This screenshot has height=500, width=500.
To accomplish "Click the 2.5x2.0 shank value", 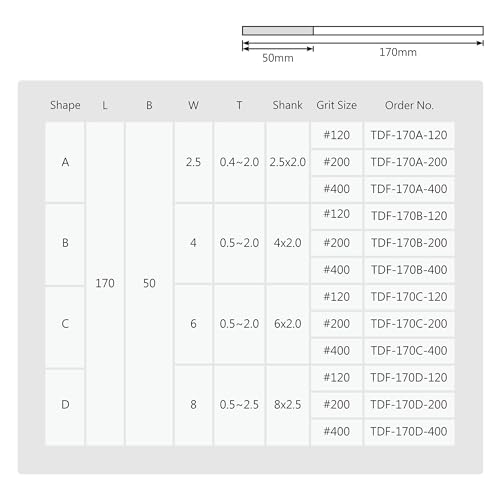I will (x=288, y=162).
